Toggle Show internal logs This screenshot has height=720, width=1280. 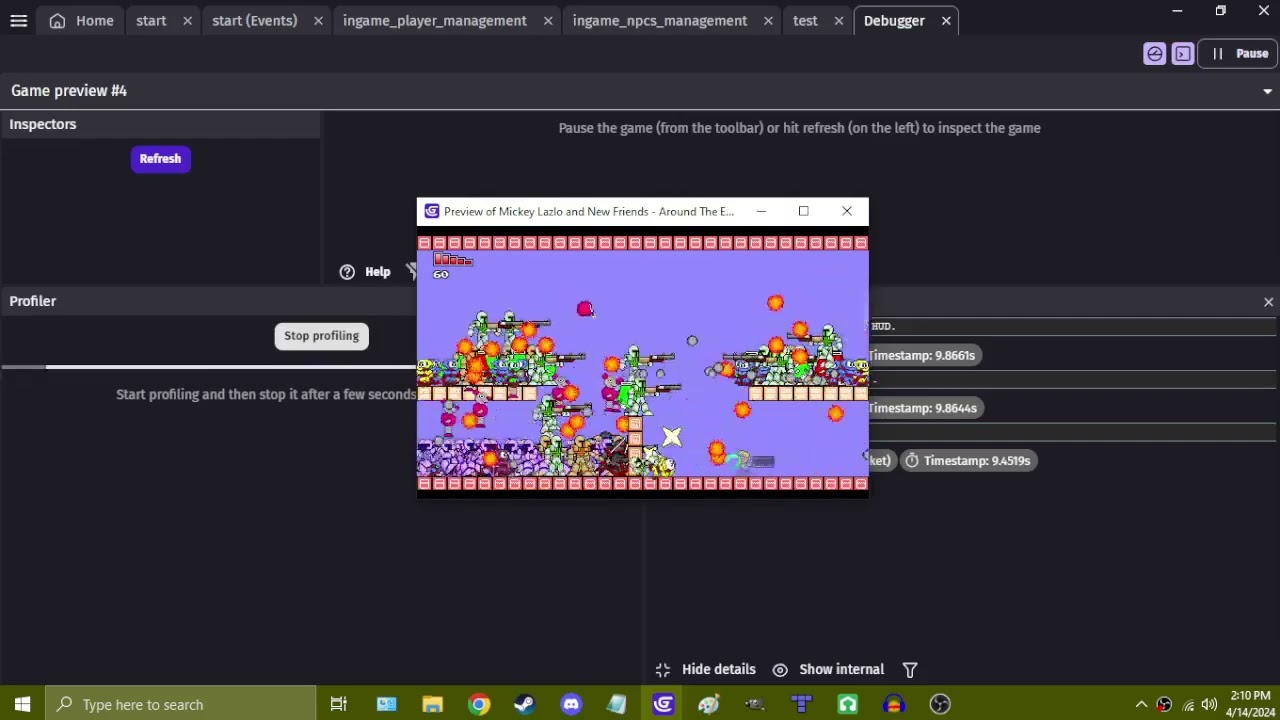828,670
